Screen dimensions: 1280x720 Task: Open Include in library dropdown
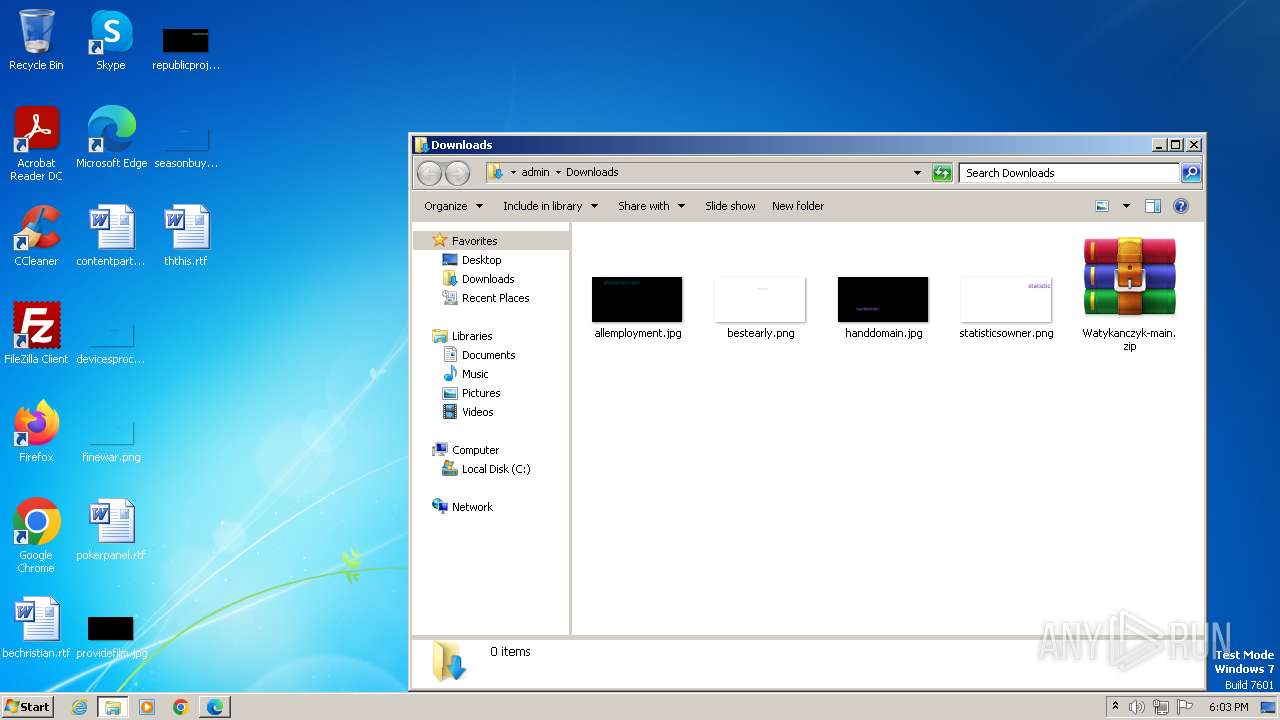click(x=550, y=206)
